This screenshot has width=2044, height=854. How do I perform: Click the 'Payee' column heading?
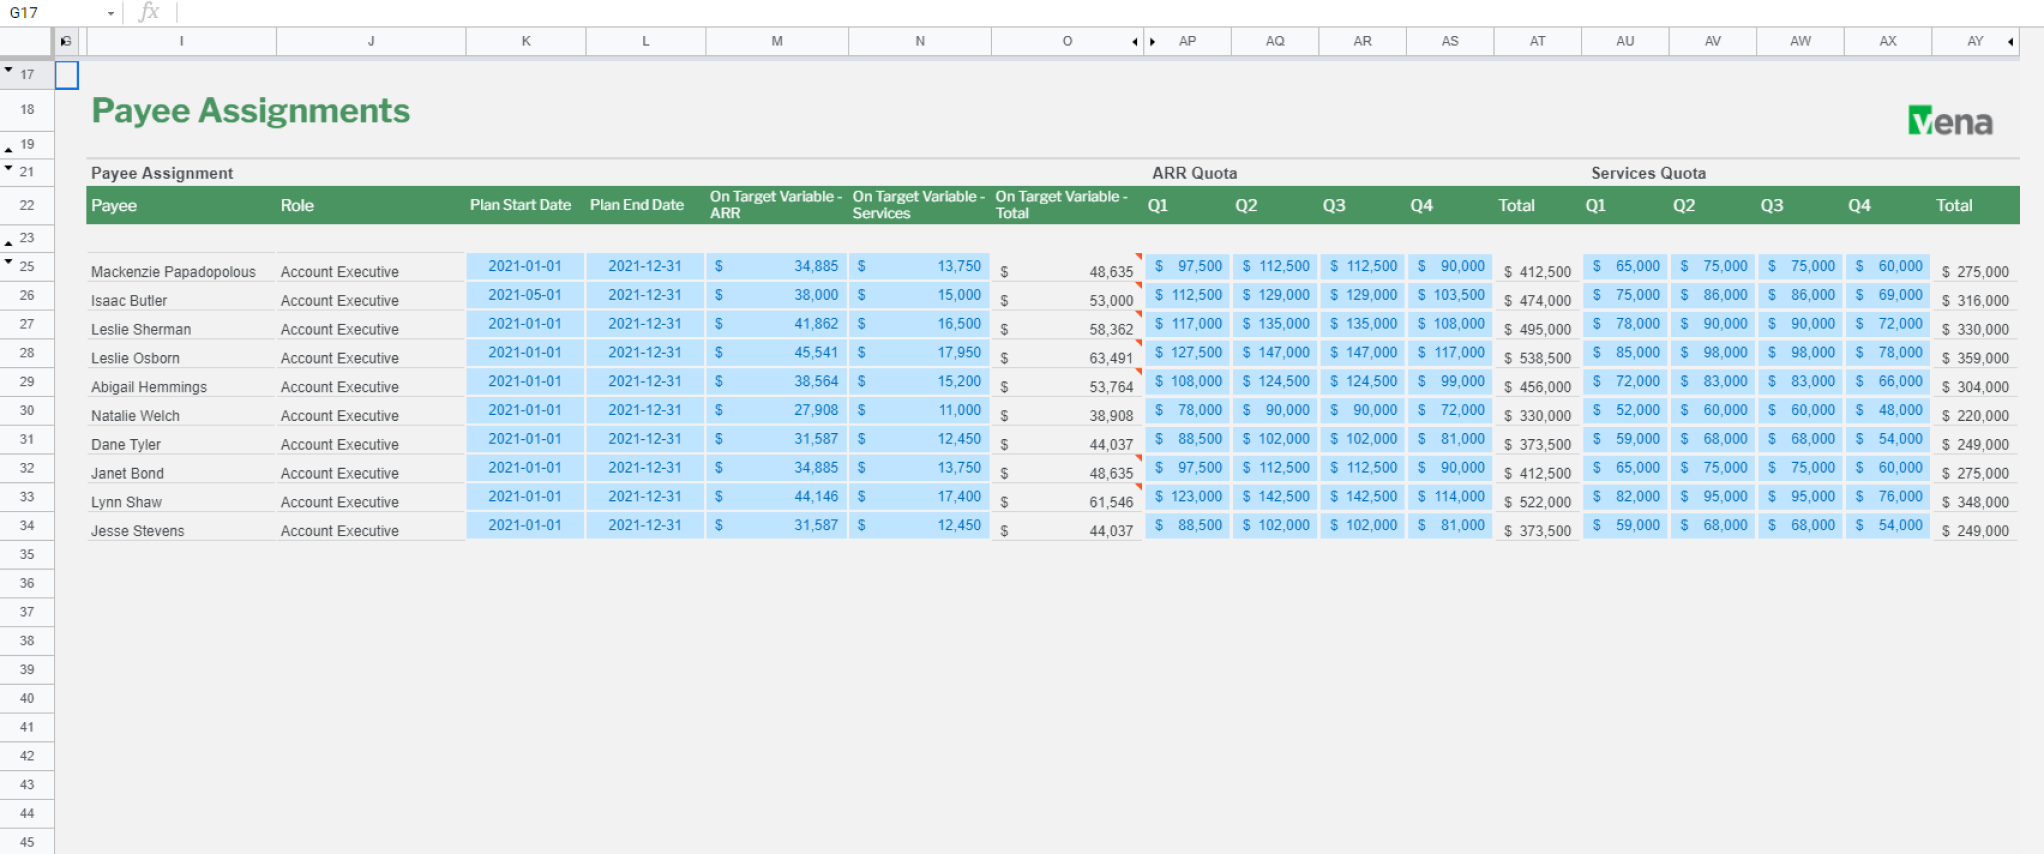point(114,205)
